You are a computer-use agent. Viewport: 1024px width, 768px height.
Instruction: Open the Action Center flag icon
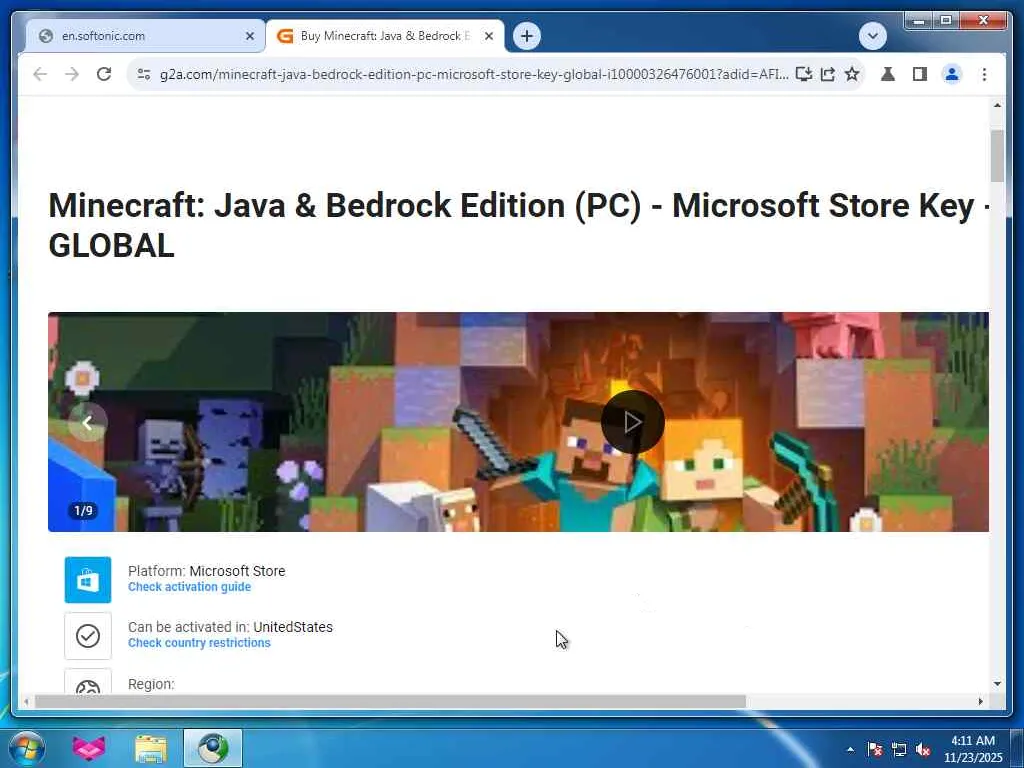coord(875,750)
